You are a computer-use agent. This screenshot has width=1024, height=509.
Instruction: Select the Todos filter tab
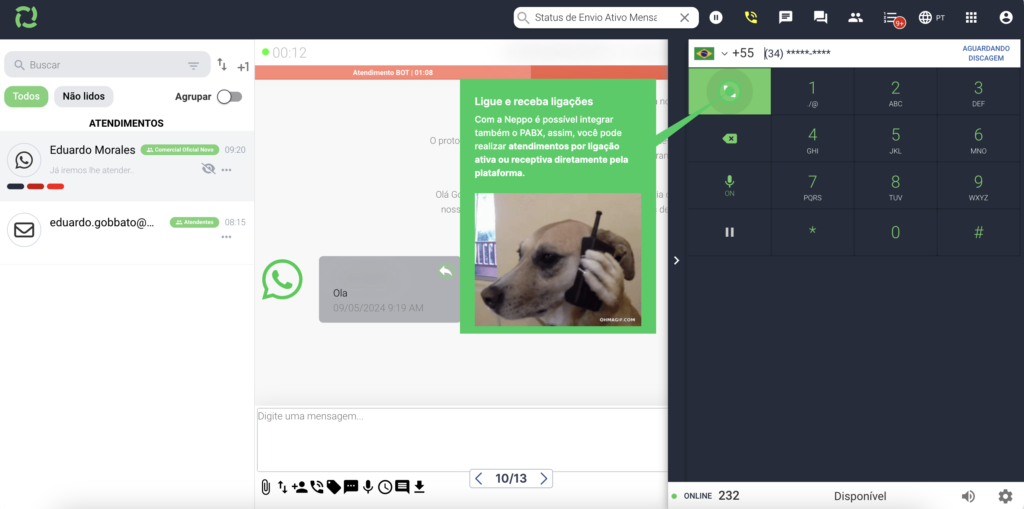tap(26, 97)
